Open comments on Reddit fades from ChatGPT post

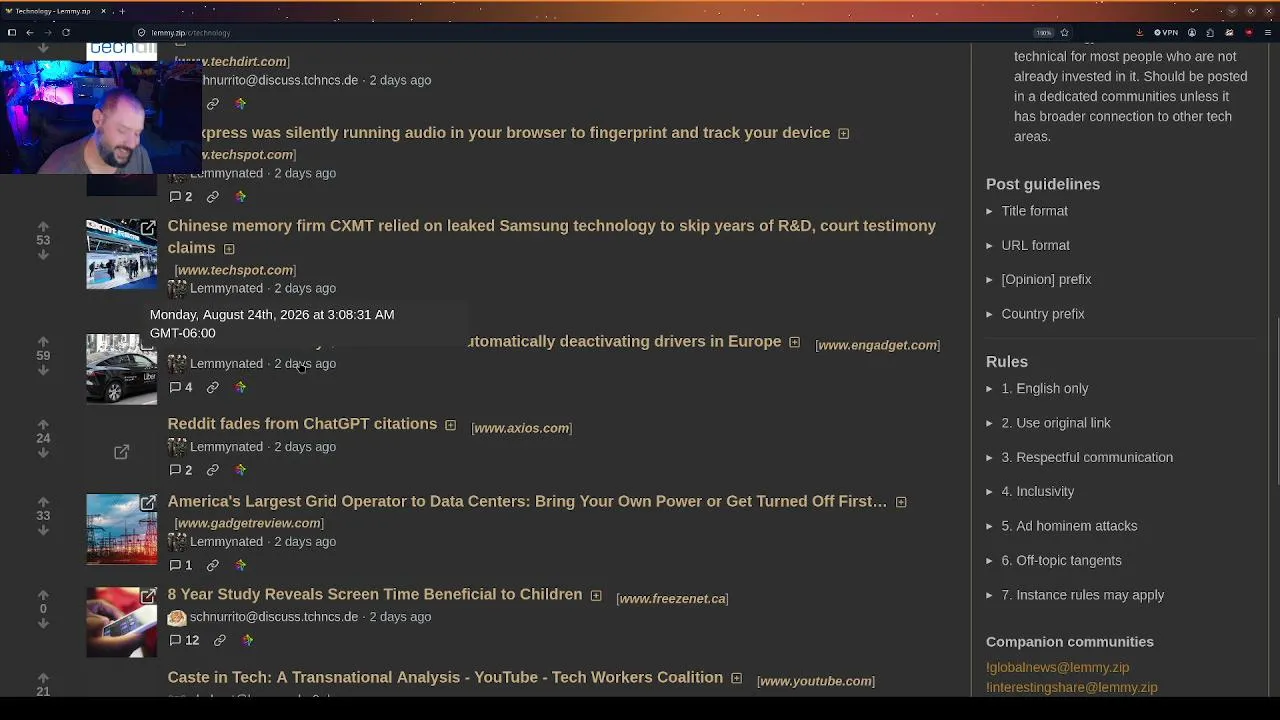181,470
